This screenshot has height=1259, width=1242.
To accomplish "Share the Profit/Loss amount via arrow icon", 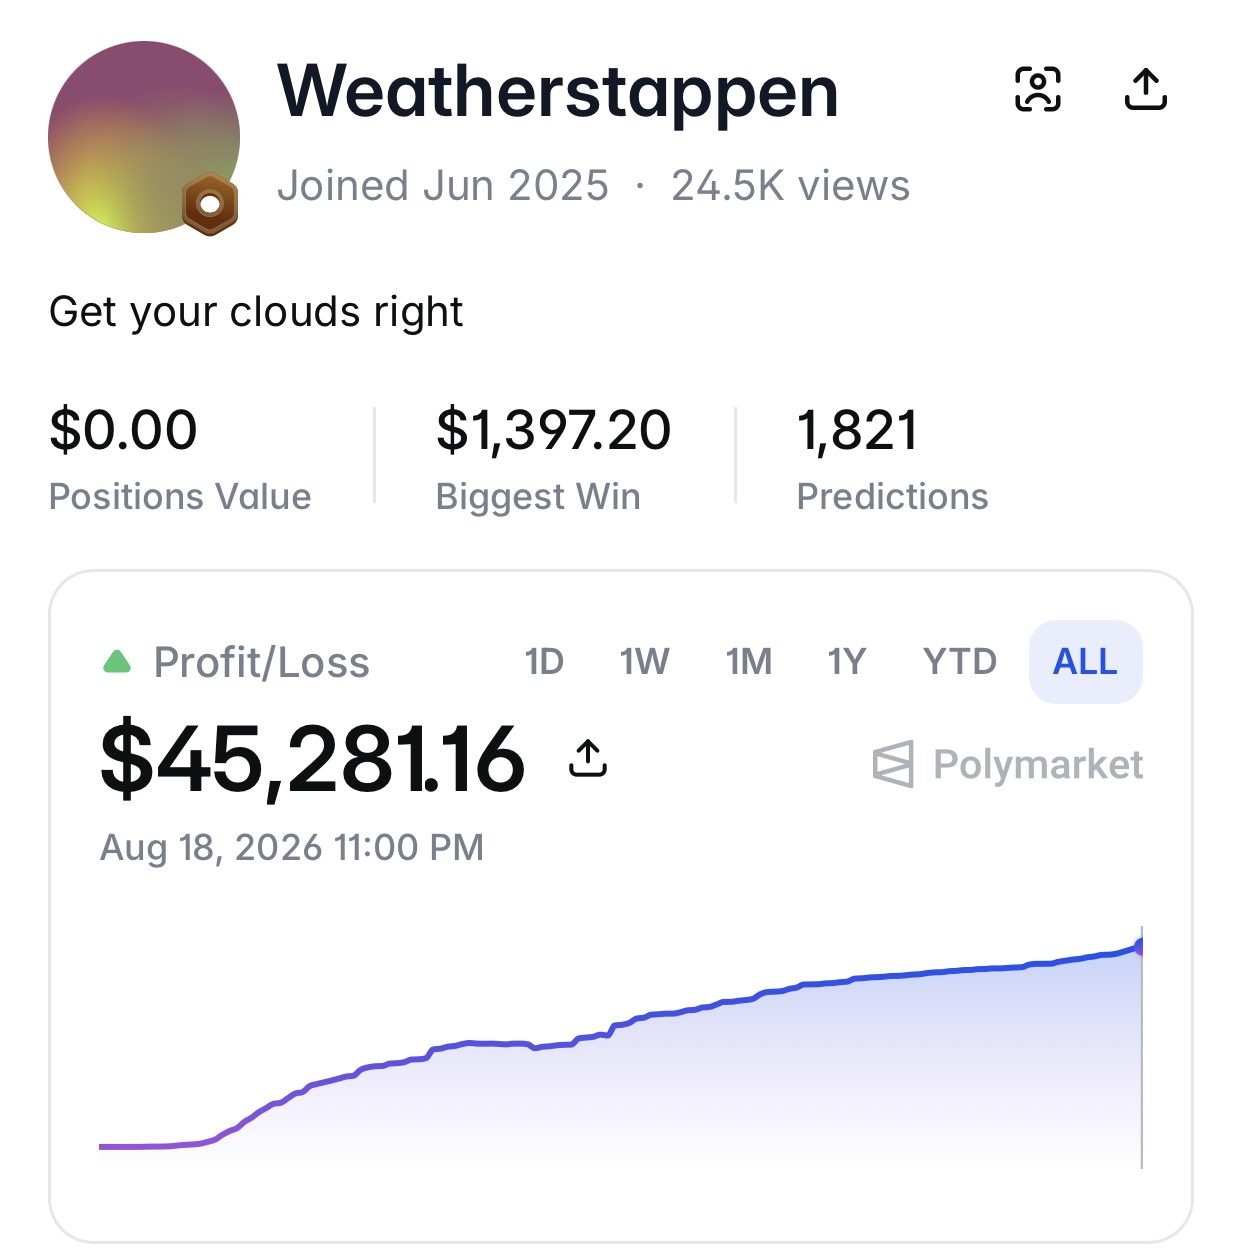I will [588, 758].
